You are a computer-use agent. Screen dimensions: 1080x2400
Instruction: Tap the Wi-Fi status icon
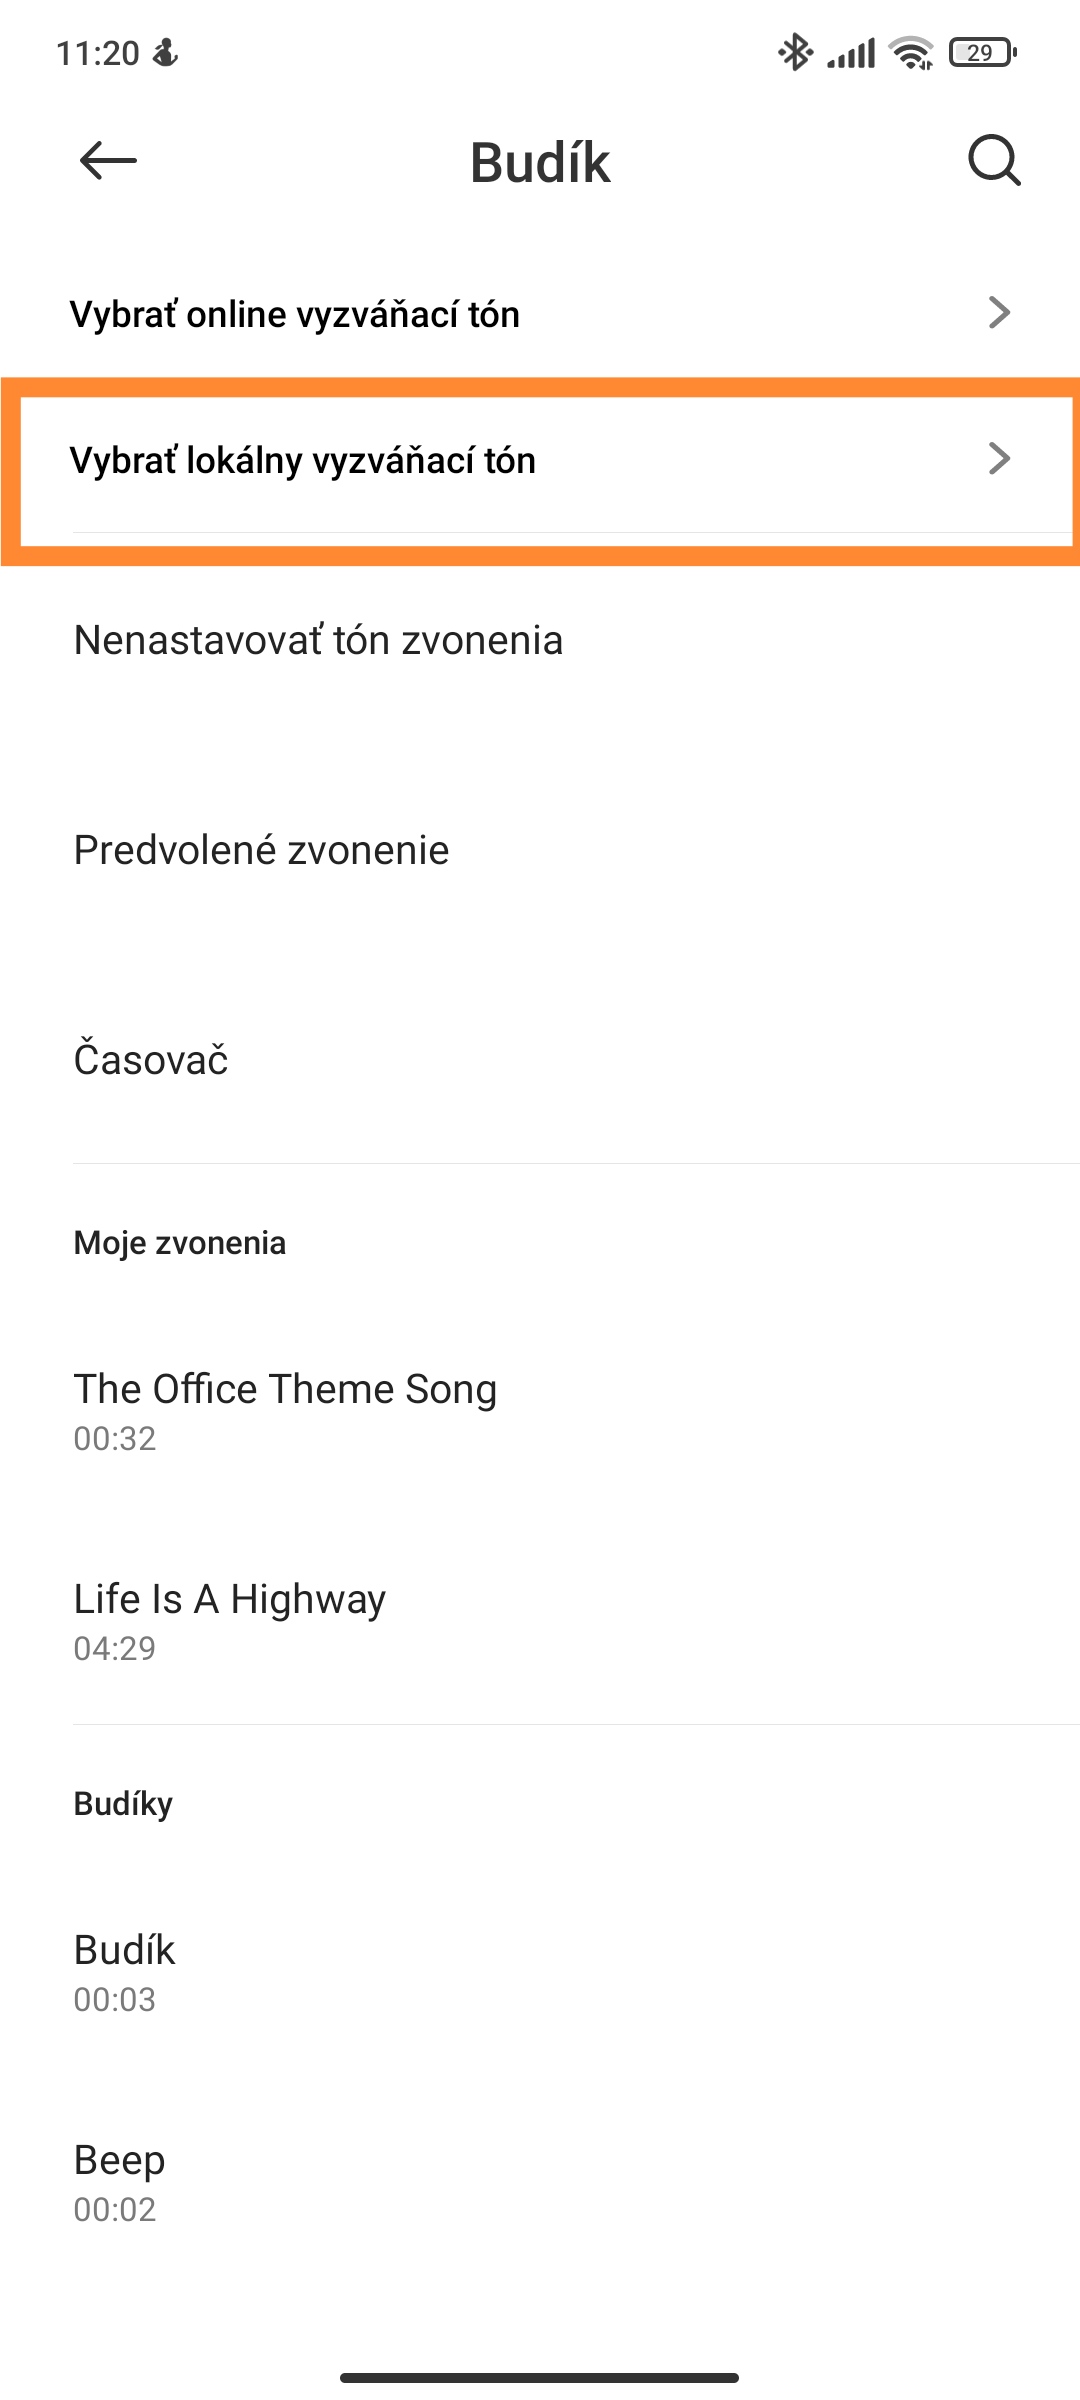[x=911, y=52]
